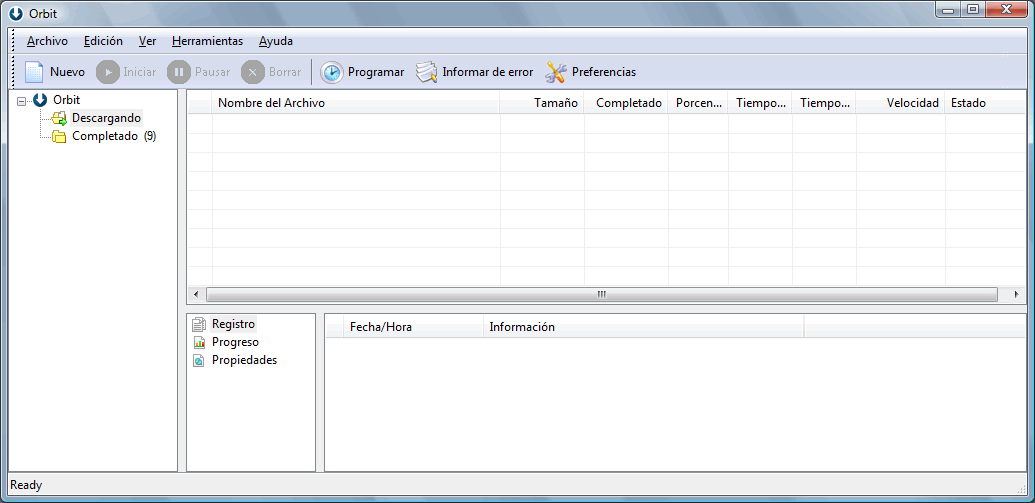Sort by Nombre del Archivo column
Image resolution: width=1035 pixels, height=503 pixels.
click(356, 103)
